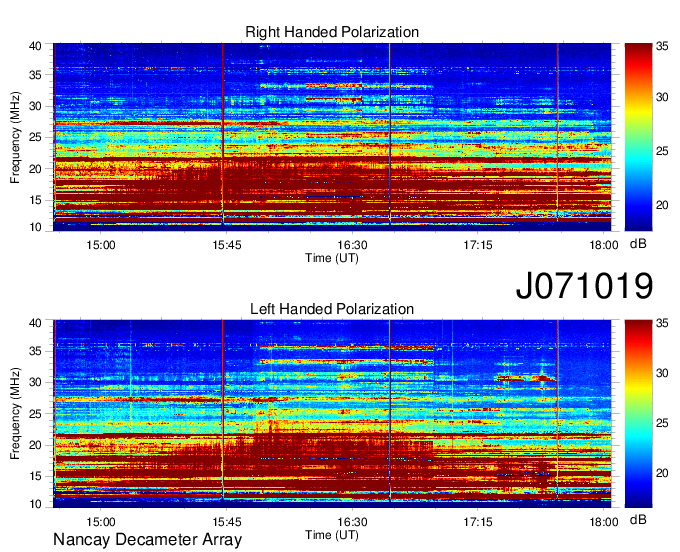
Task: Click 17:15 tick label on lower time axis
Action: (x=477, y=522)
